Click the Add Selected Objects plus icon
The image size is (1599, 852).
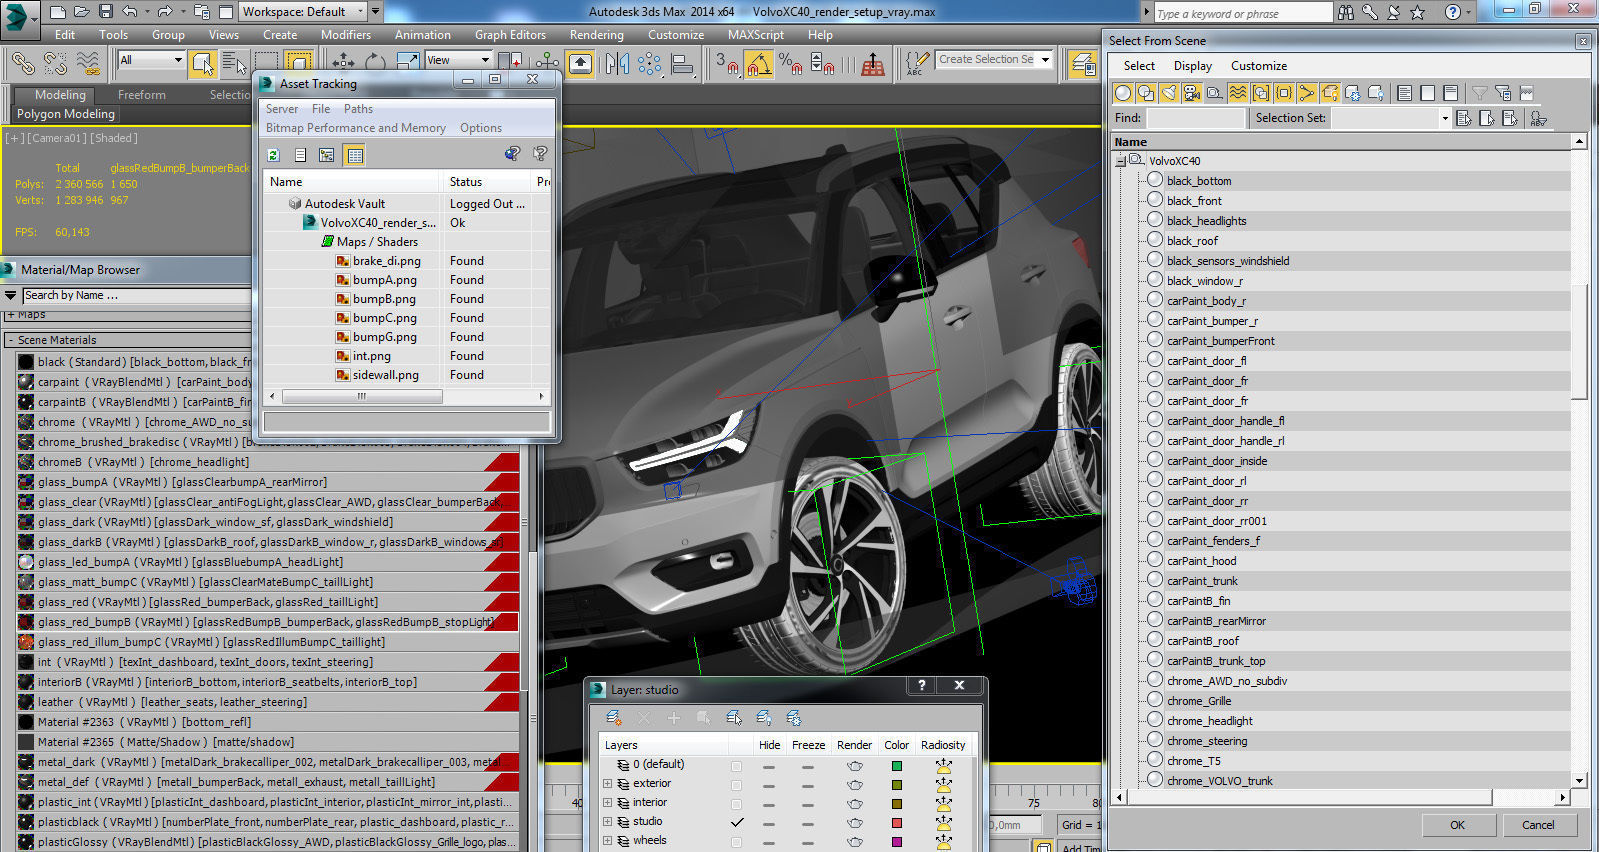(x=674, y=718)
